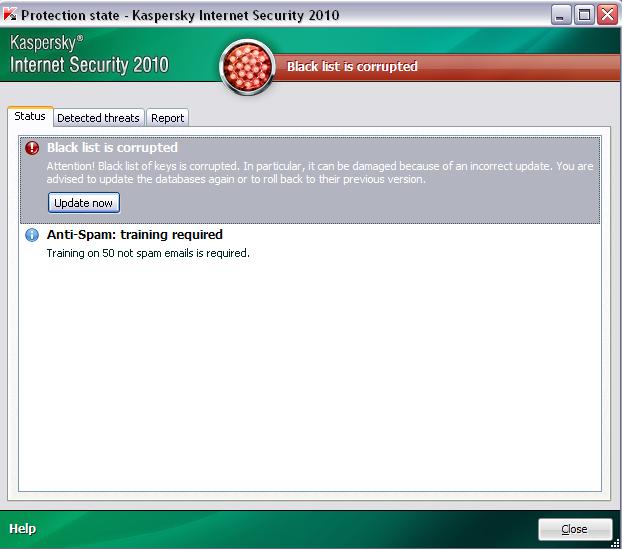Select the Status tab
Viewport: 622px width, 550px height.
coord(30,116)
